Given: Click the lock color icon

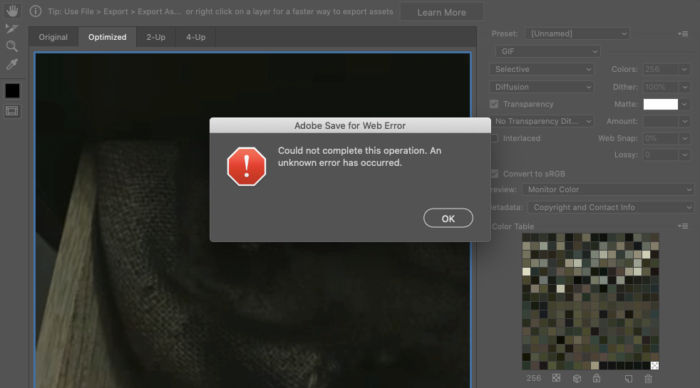Looking at the screenshot, I should (596, 378).
